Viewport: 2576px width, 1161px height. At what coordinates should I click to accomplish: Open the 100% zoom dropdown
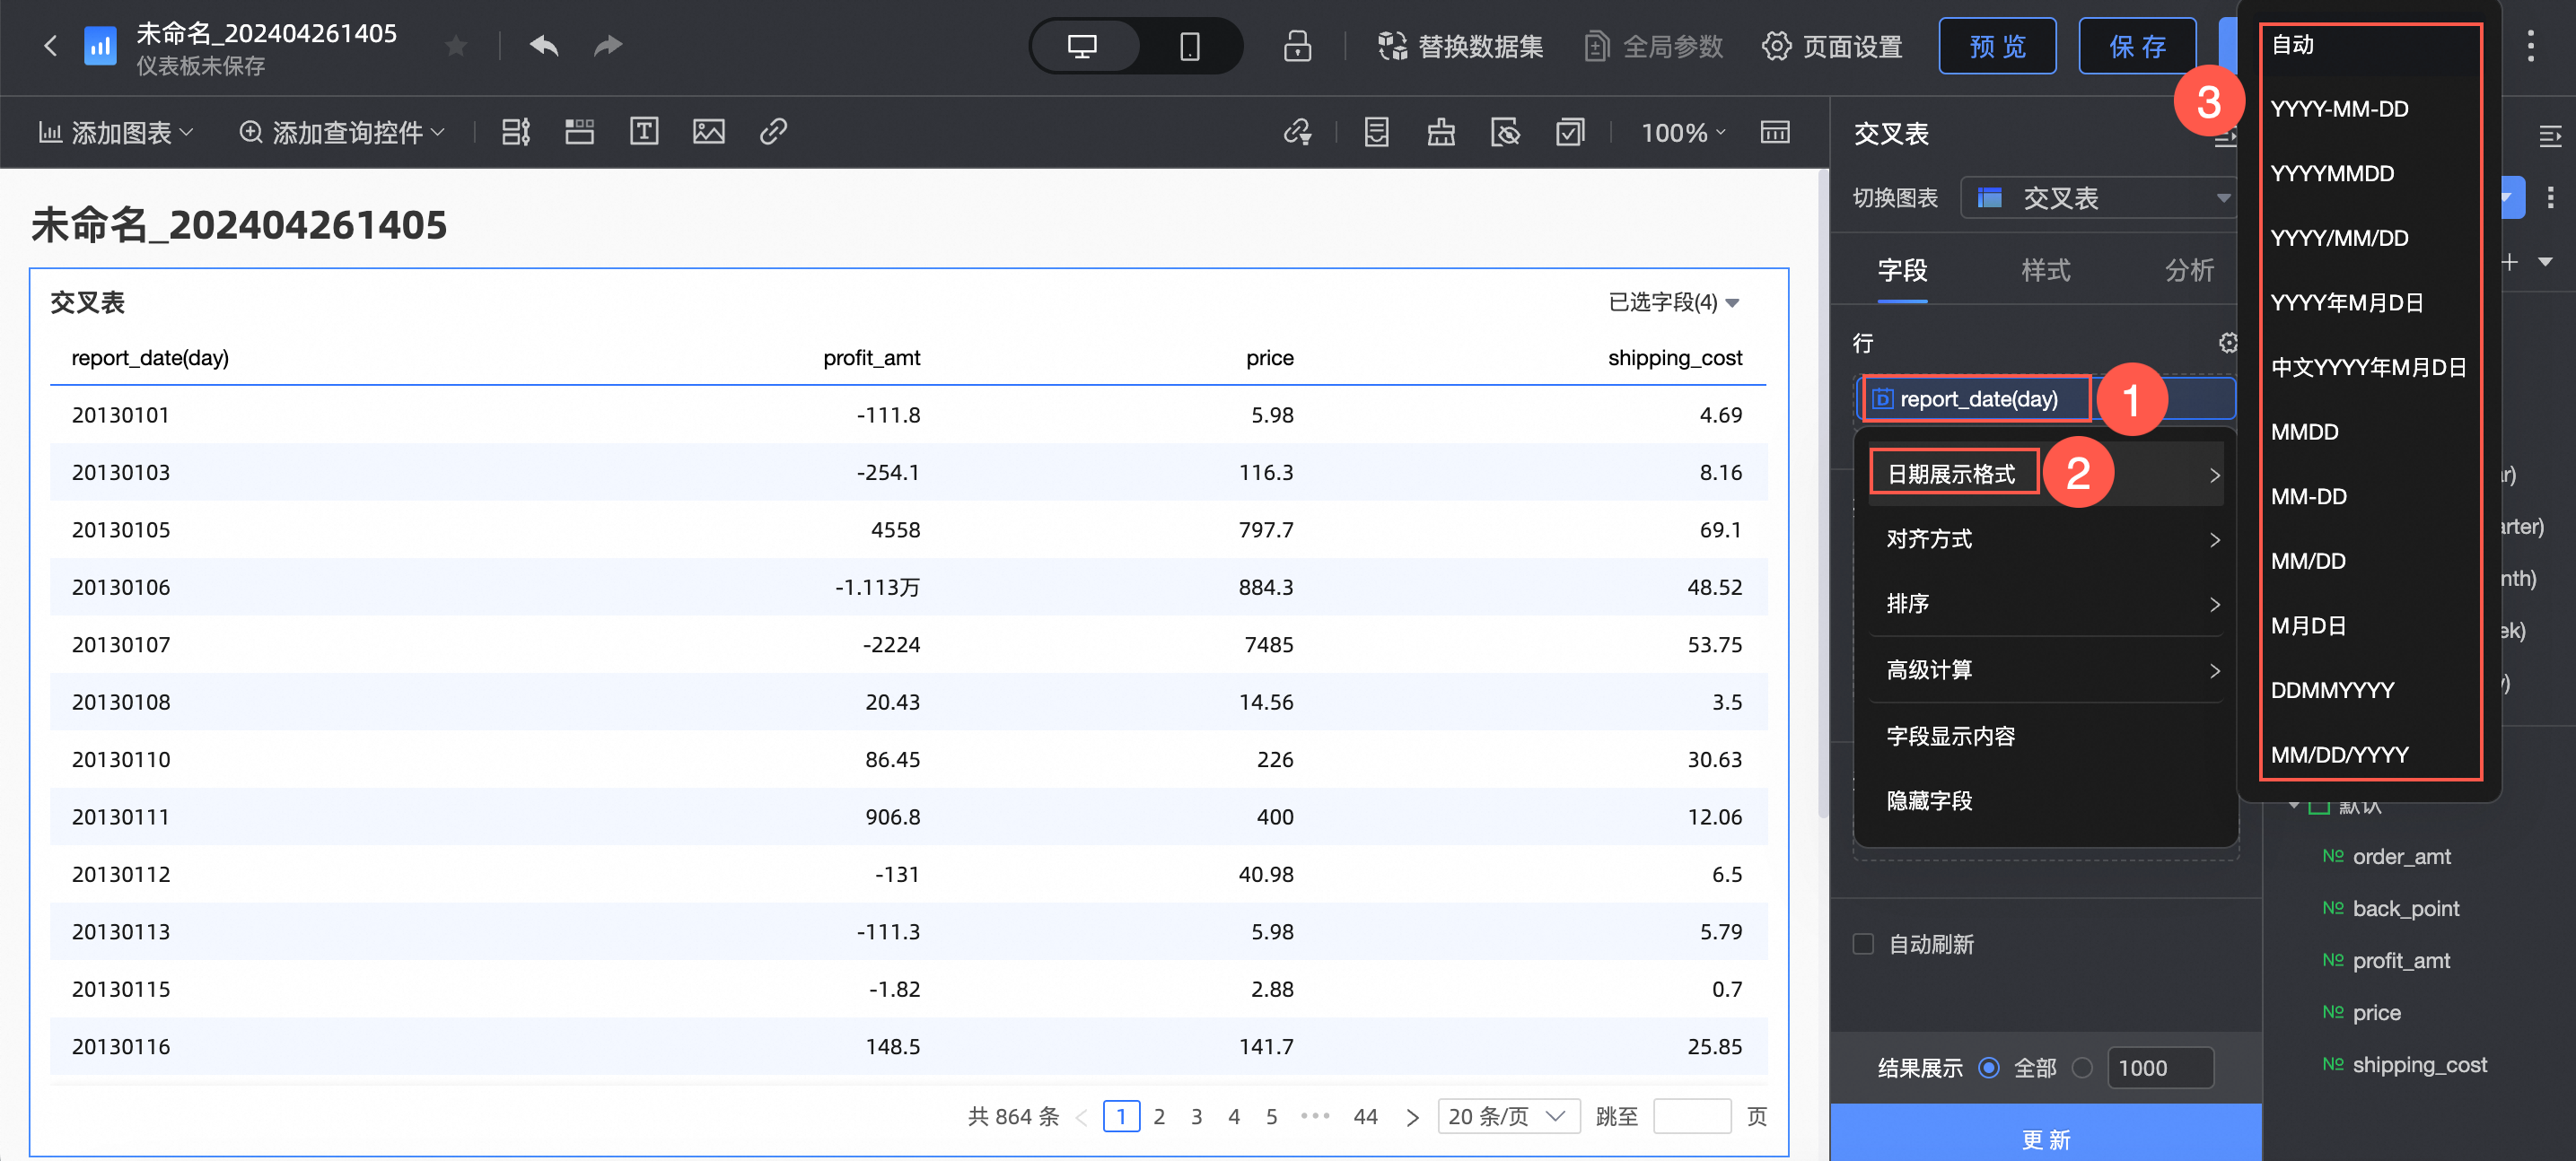pyautogui.click(x=1684, y=132)
